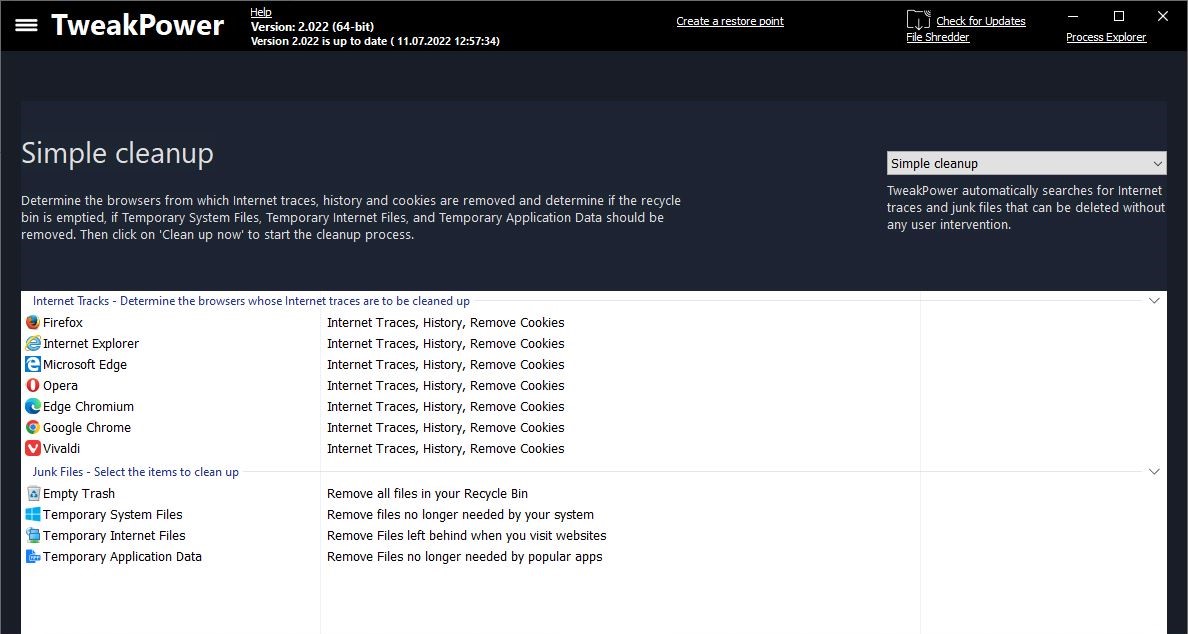The width and height of the screenshot is (1188, 634).
Task: Click the update download icon
Action: 918,20
